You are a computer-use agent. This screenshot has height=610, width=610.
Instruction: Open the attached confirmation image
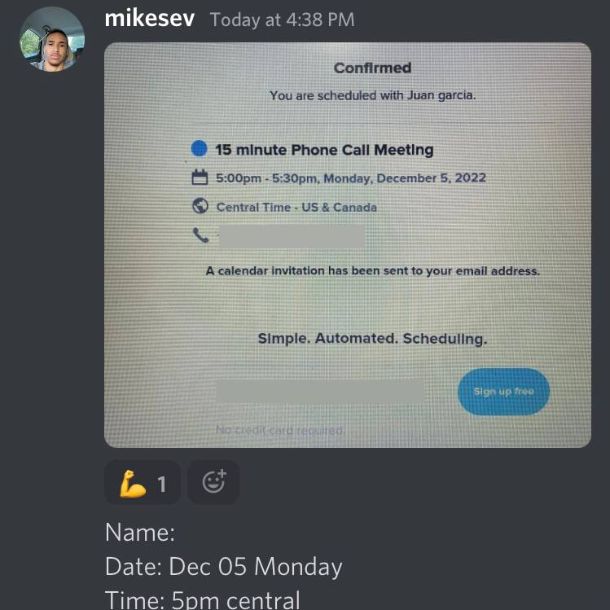347,245
